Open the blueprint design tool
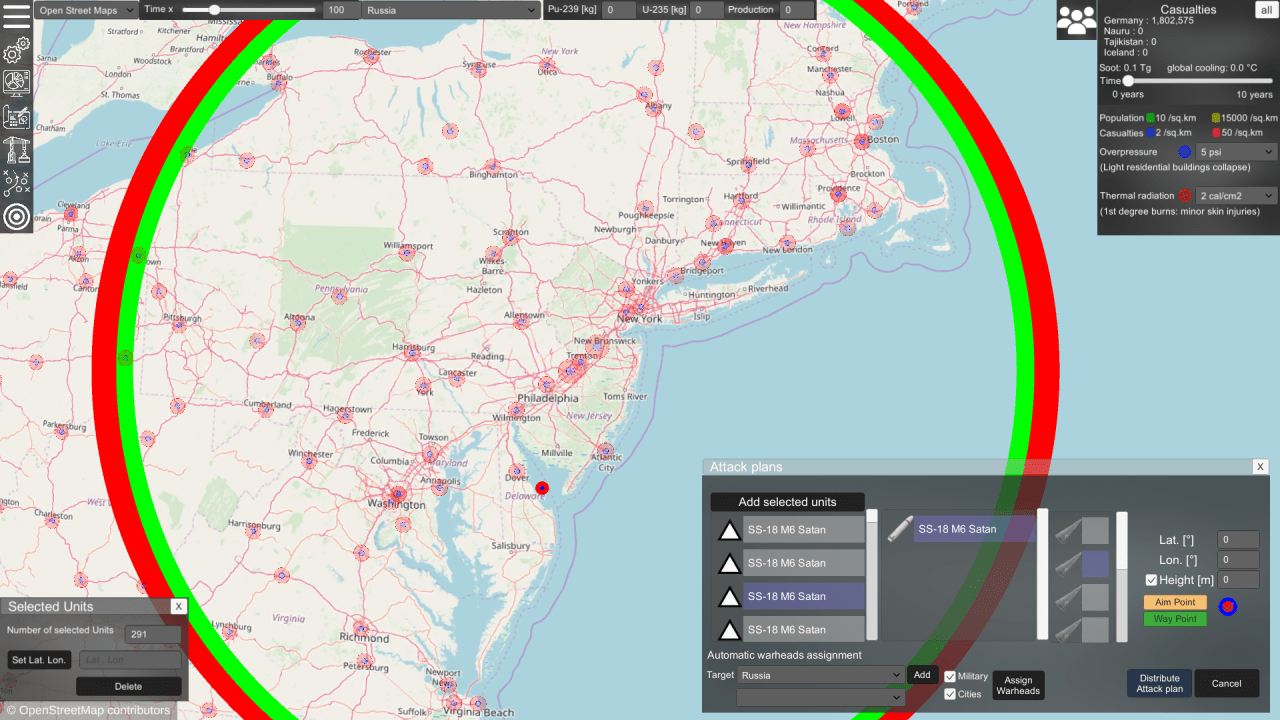Image resolution: width=1280 pixels, height=720 pixels. 16,117
